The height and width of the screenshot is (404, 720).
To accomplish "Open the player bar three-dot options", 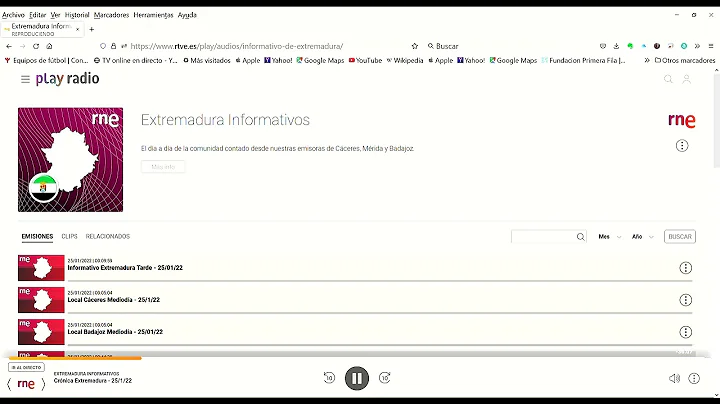I will [694, 379].
